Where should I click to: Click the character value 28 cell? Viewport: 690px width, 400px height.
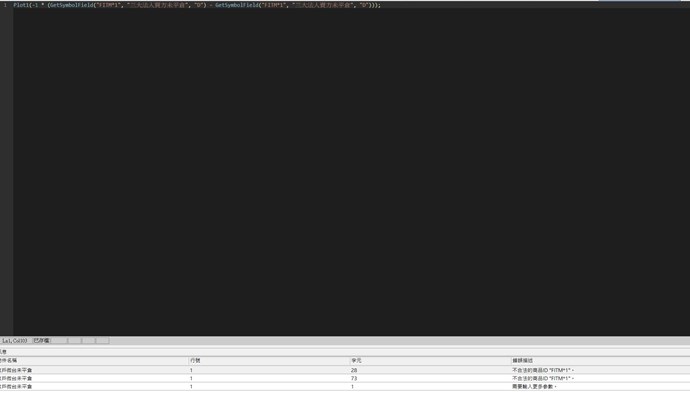[354, 371]
